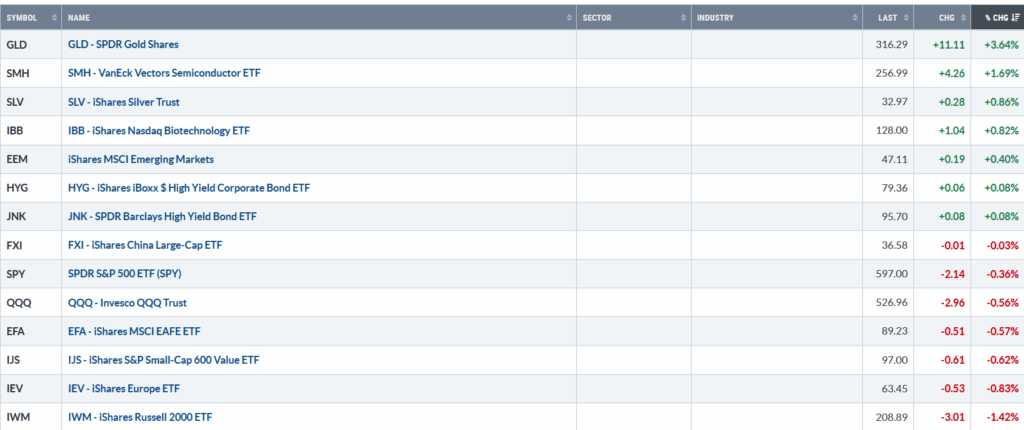Screen dimensions: 1024x430
Task: Select the GLD symbol cell
Action: pyautogui.click(x=31, y=44)
